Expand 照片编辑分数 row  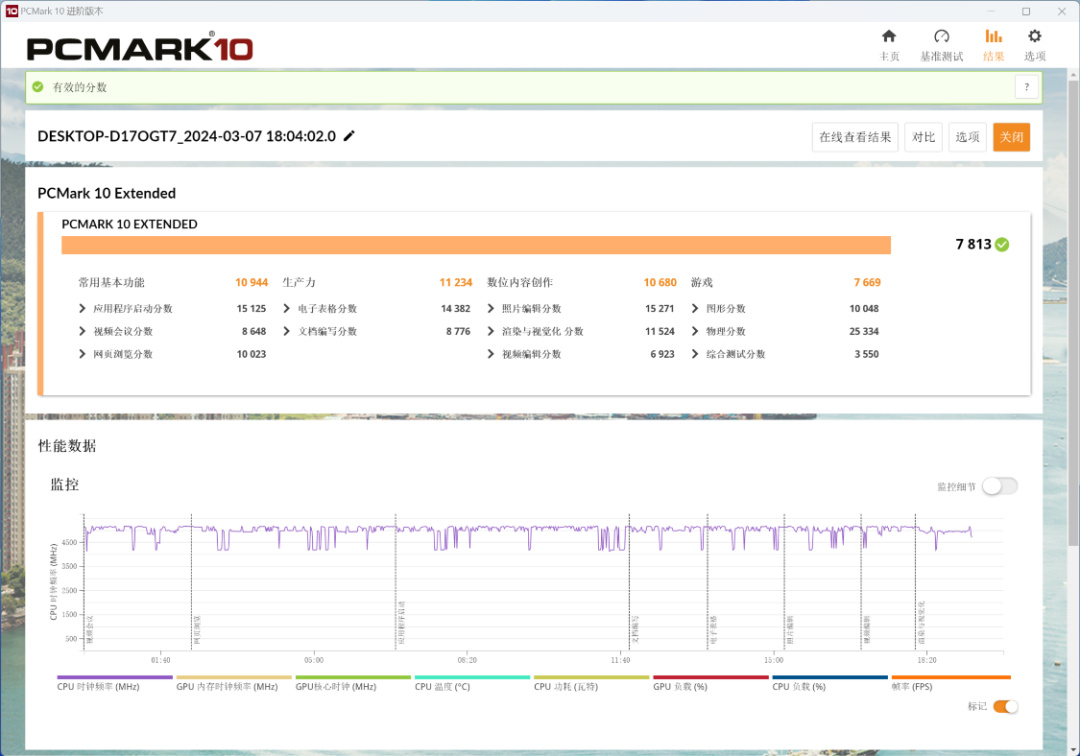(490, 308)
